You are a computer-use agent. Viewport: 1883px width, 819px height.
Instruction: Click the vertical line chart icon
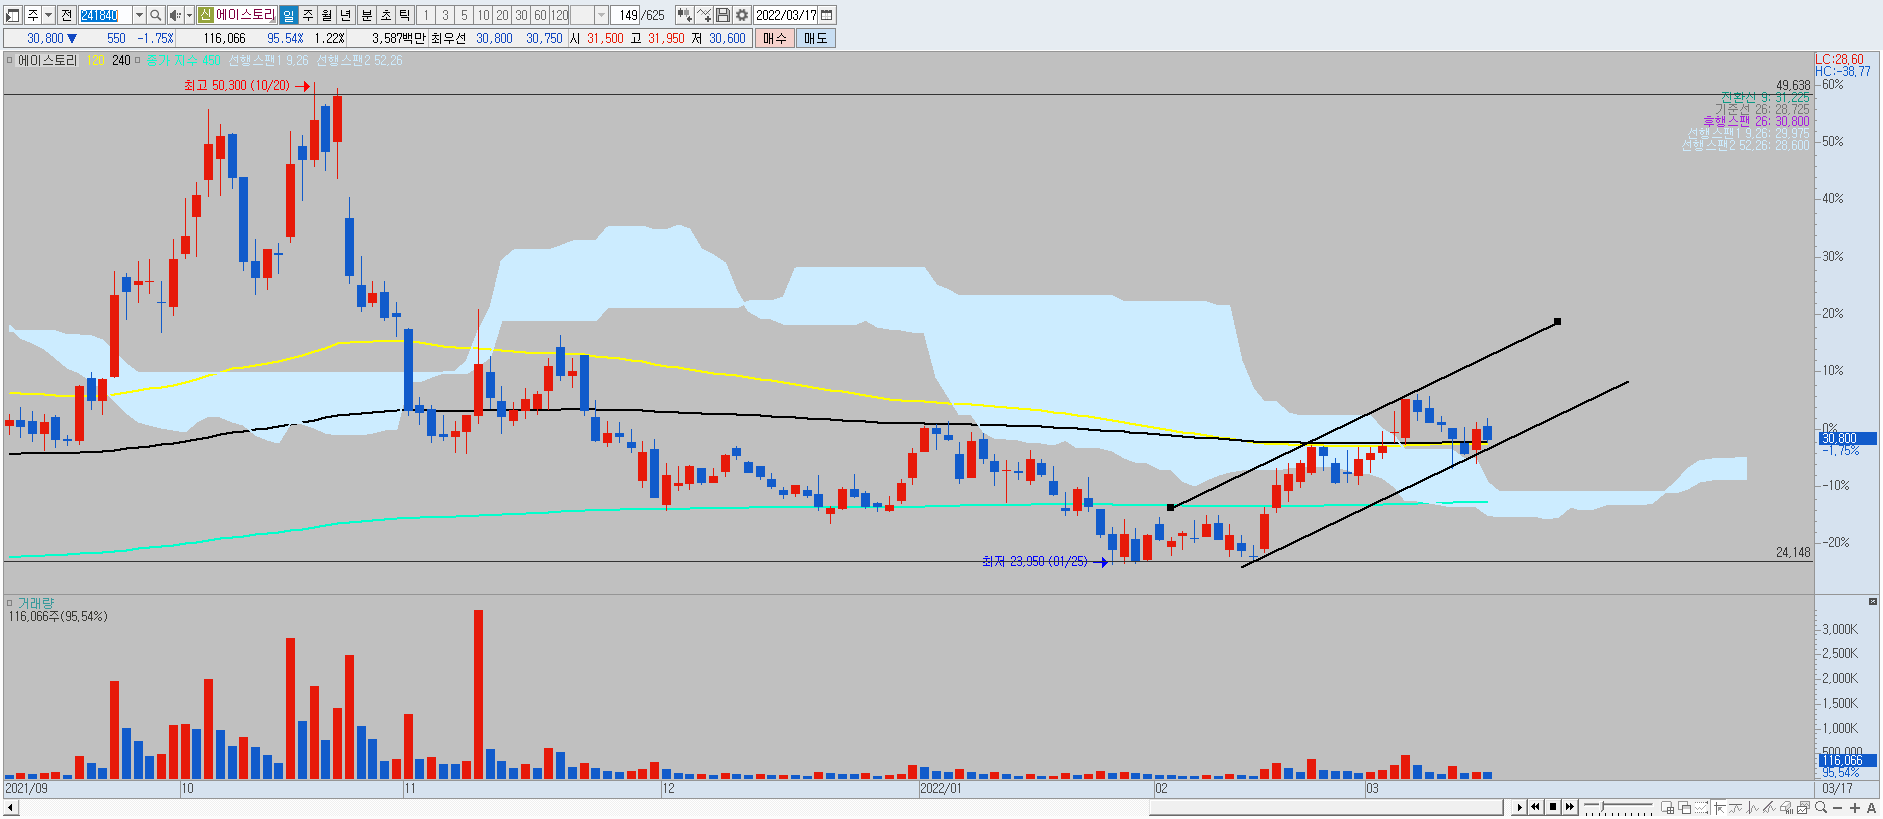[x=1752, y=807]
